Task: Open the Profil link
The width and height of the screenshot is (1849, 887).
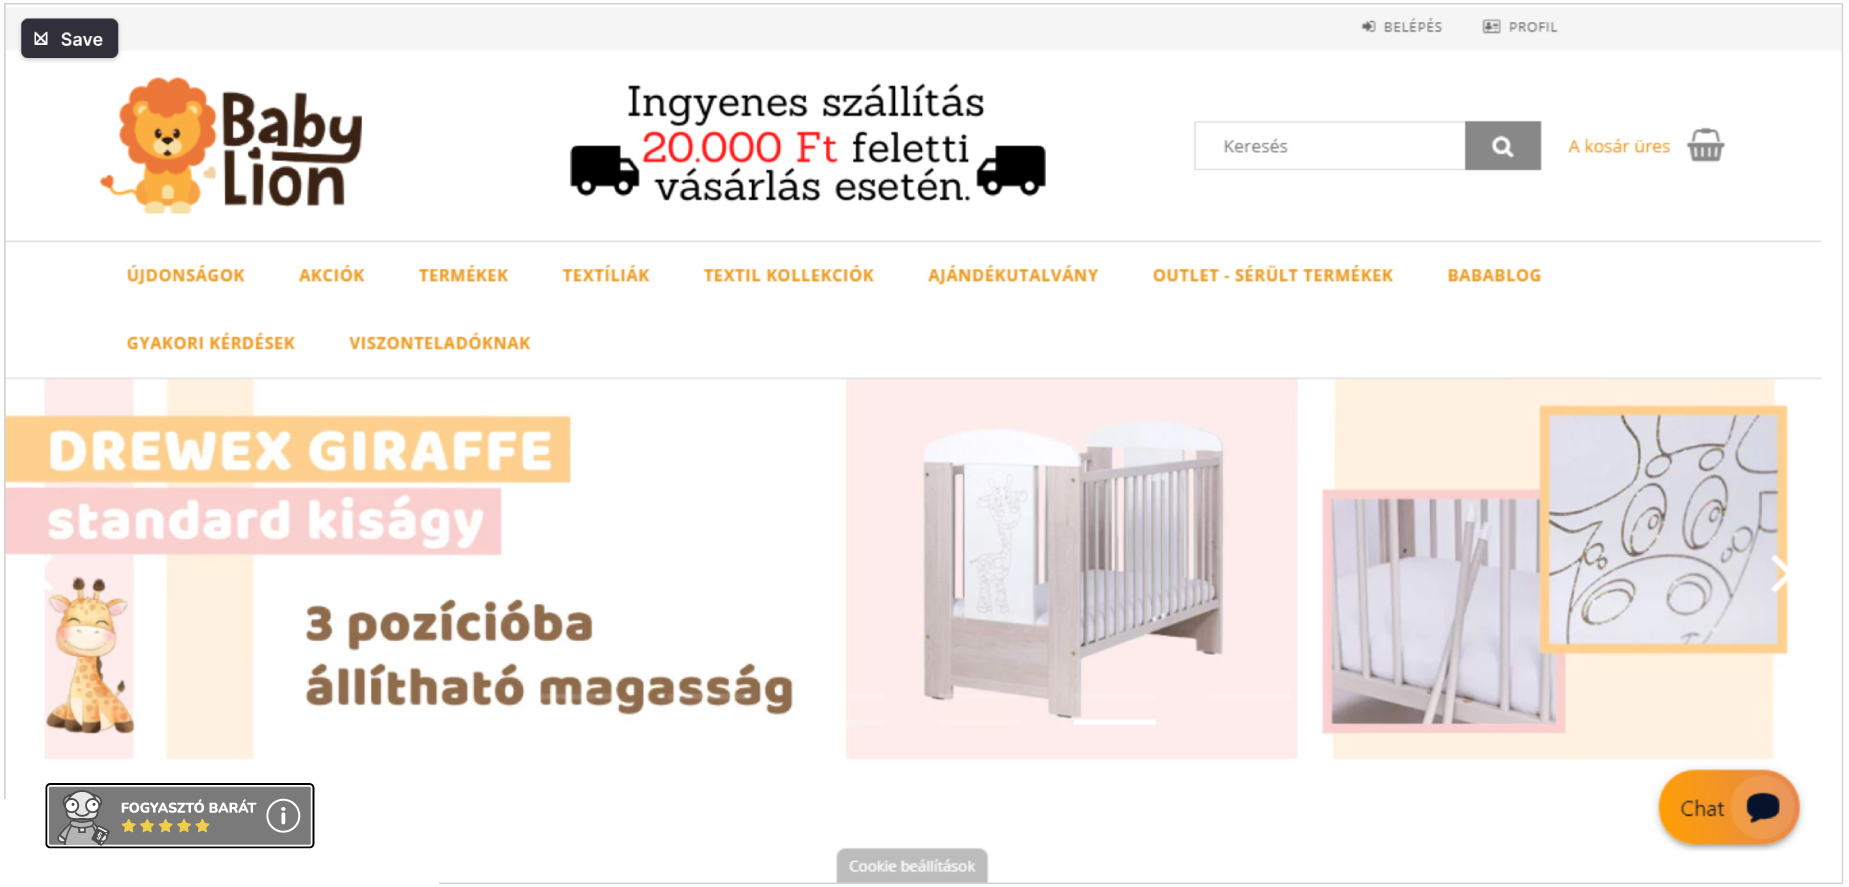Action: (x=1520, y=27)
